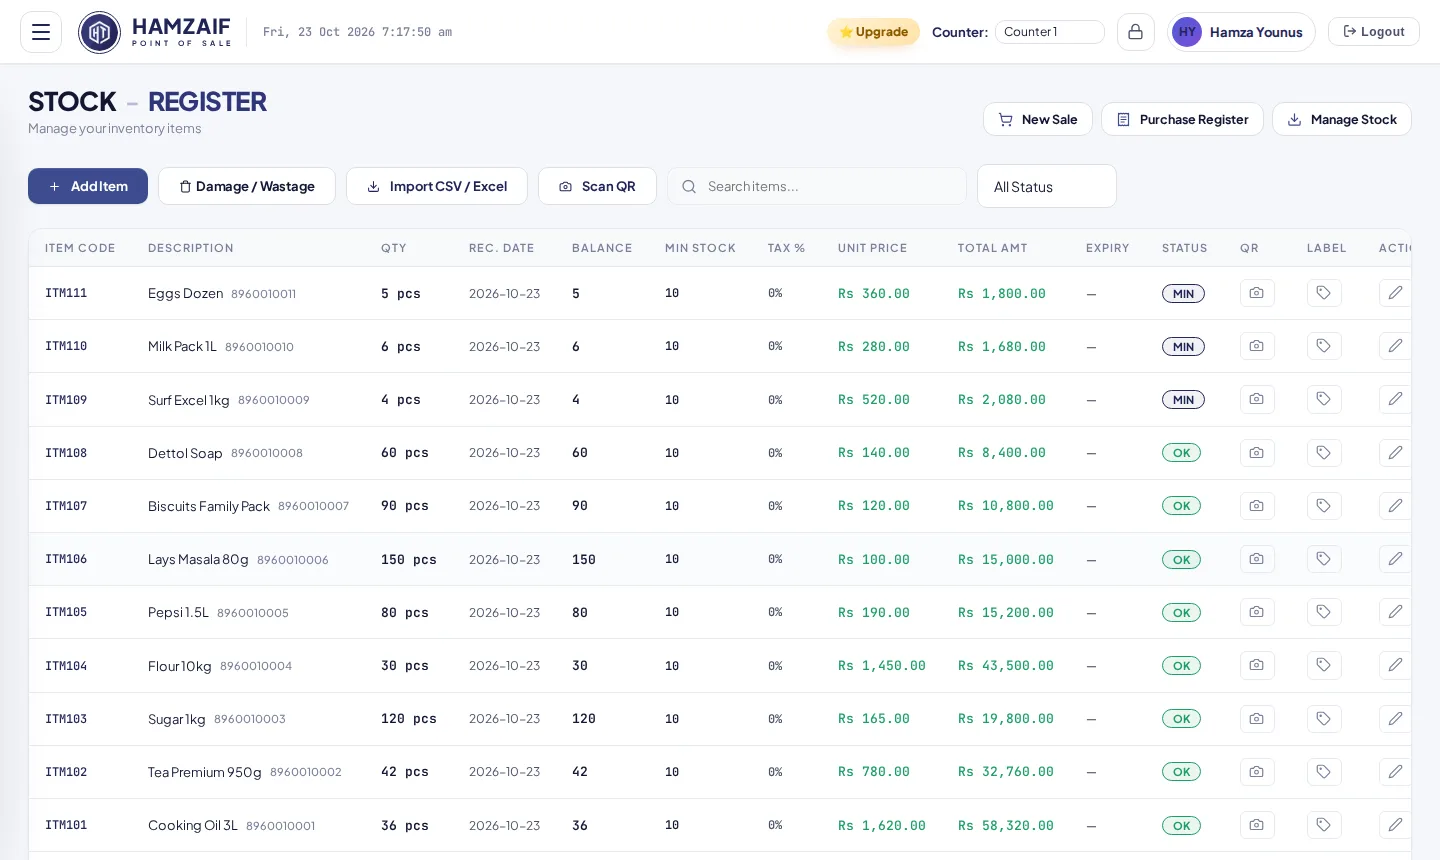Image resolution: width=1440 pixels, height=860 pixels.
Task: Open the hamburger sidebar menu
Action: 41,32
